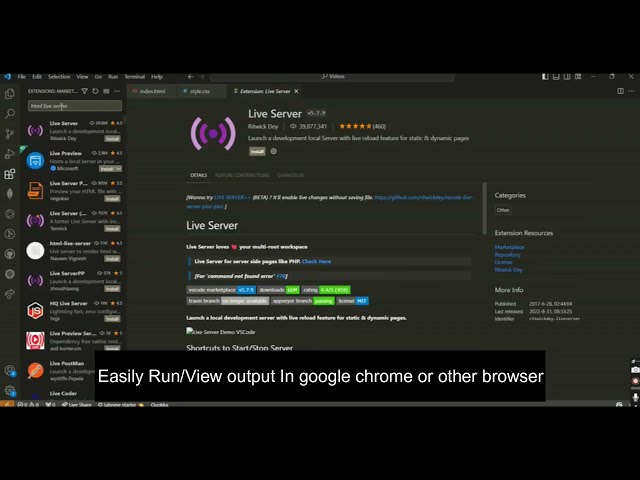Click the VS Code logo icon
This screenshot has height=480, width=640.
pyautogui.click(x=7, y=76)
